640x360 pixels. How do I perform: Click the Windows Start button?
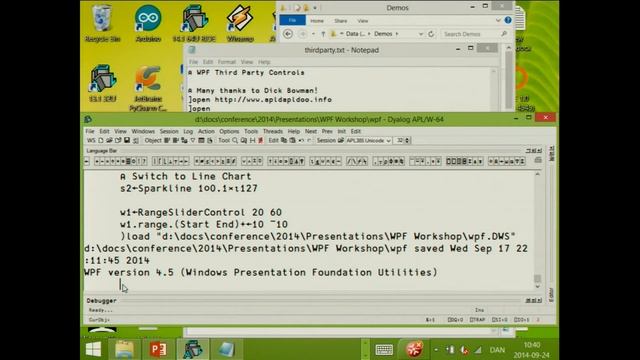point(93,349)
